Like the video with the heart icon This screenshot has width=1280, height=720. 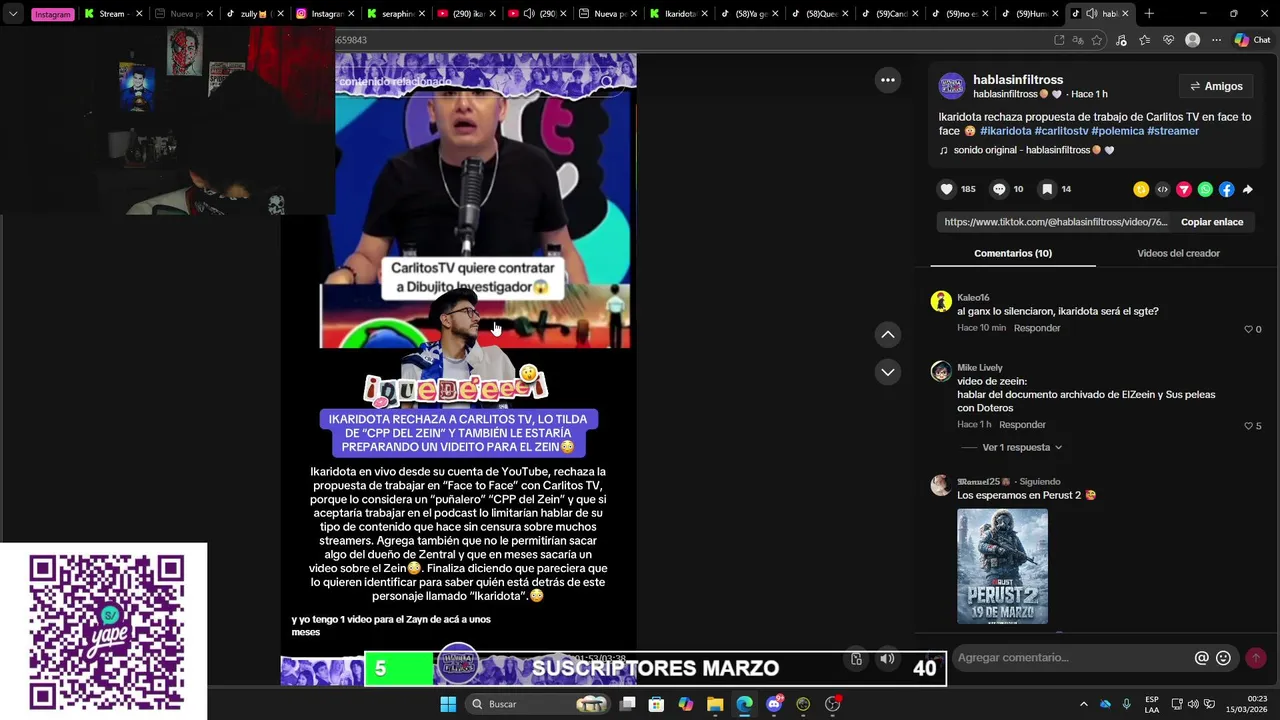click(946, 189)
